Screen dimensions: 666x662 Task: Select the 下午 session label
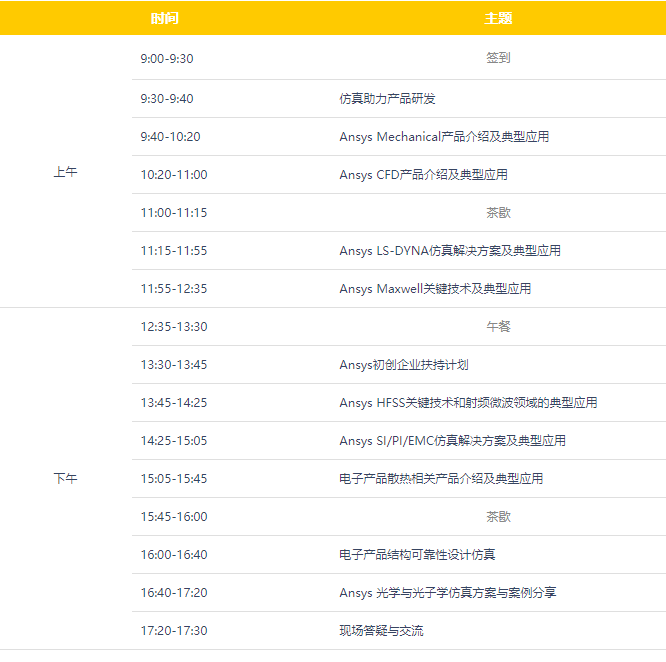[65, 479]
